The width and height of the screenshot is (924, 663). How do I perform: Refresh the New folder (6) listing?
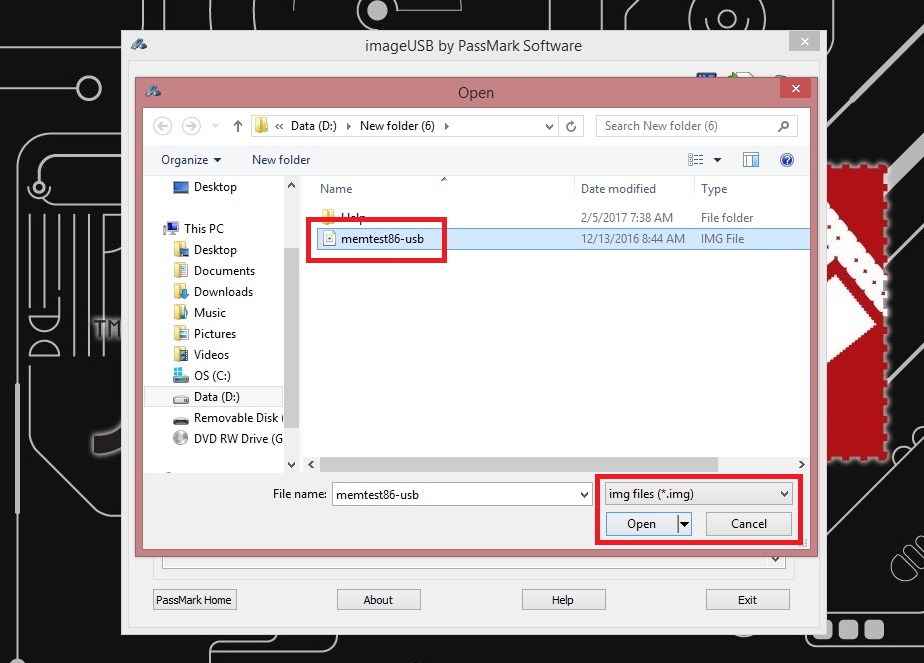pyautogui.click(x=571, y=126)
